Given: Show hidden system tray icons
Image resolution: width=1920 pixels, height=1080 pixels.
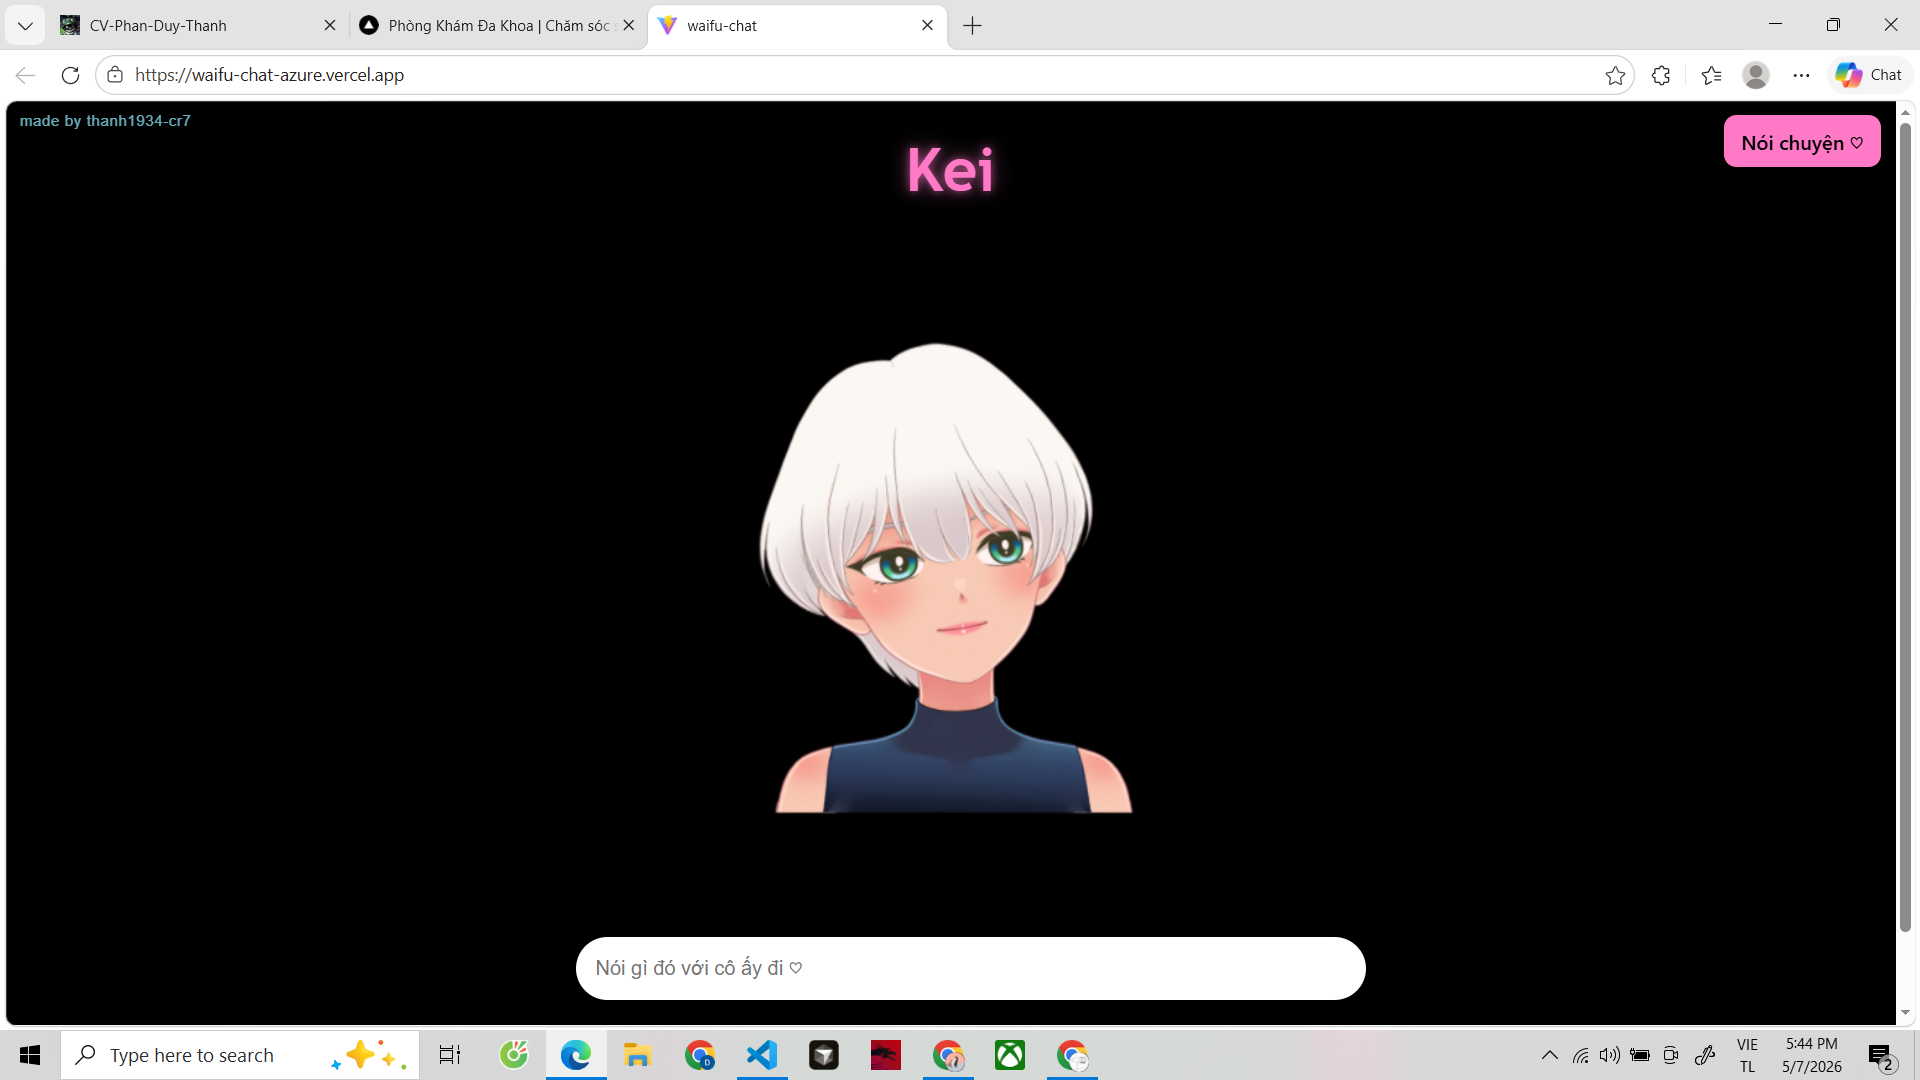Looking at the screenshot, I should [1549, 1055].
